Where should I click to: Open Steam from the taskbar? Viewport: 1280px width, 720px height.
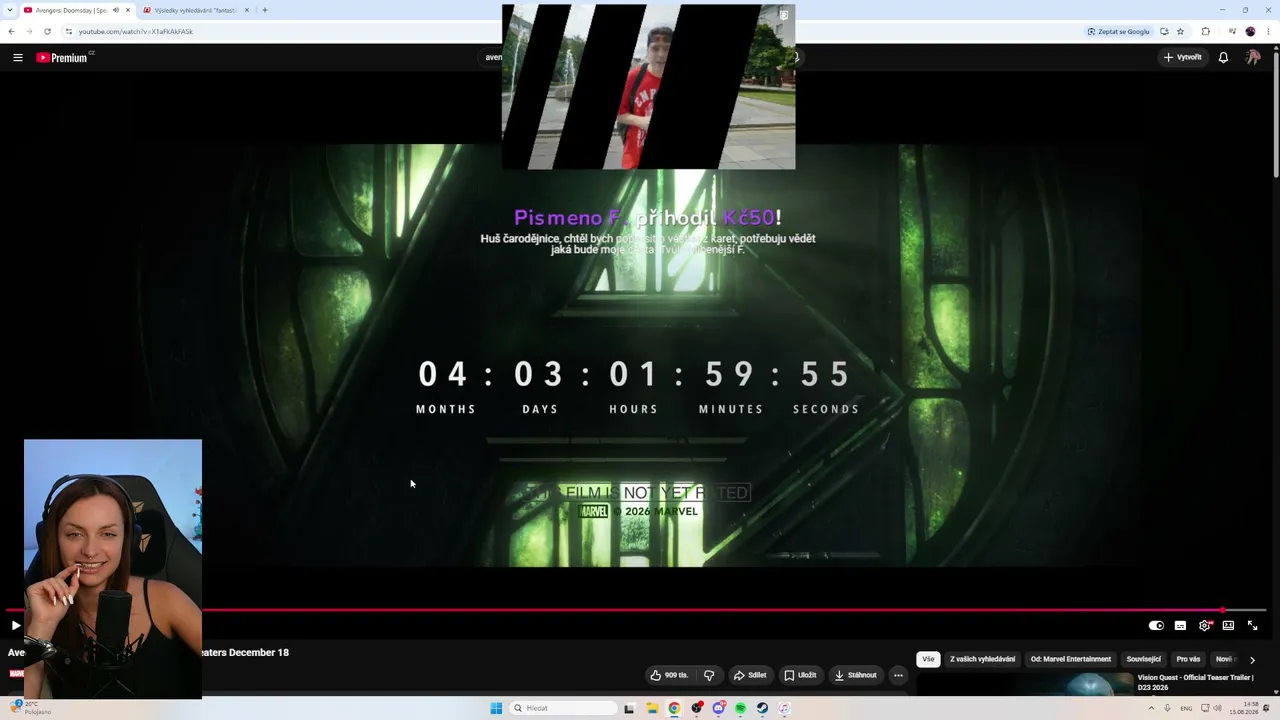pyautogui.click(x=762, y=708)
